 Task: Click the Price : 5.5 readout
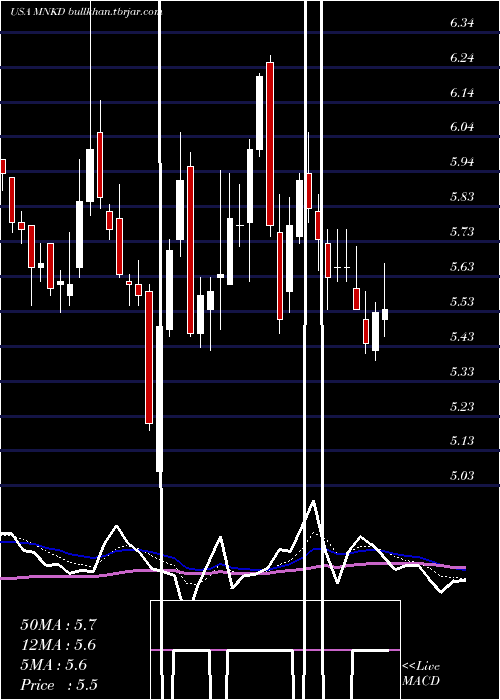59,685
